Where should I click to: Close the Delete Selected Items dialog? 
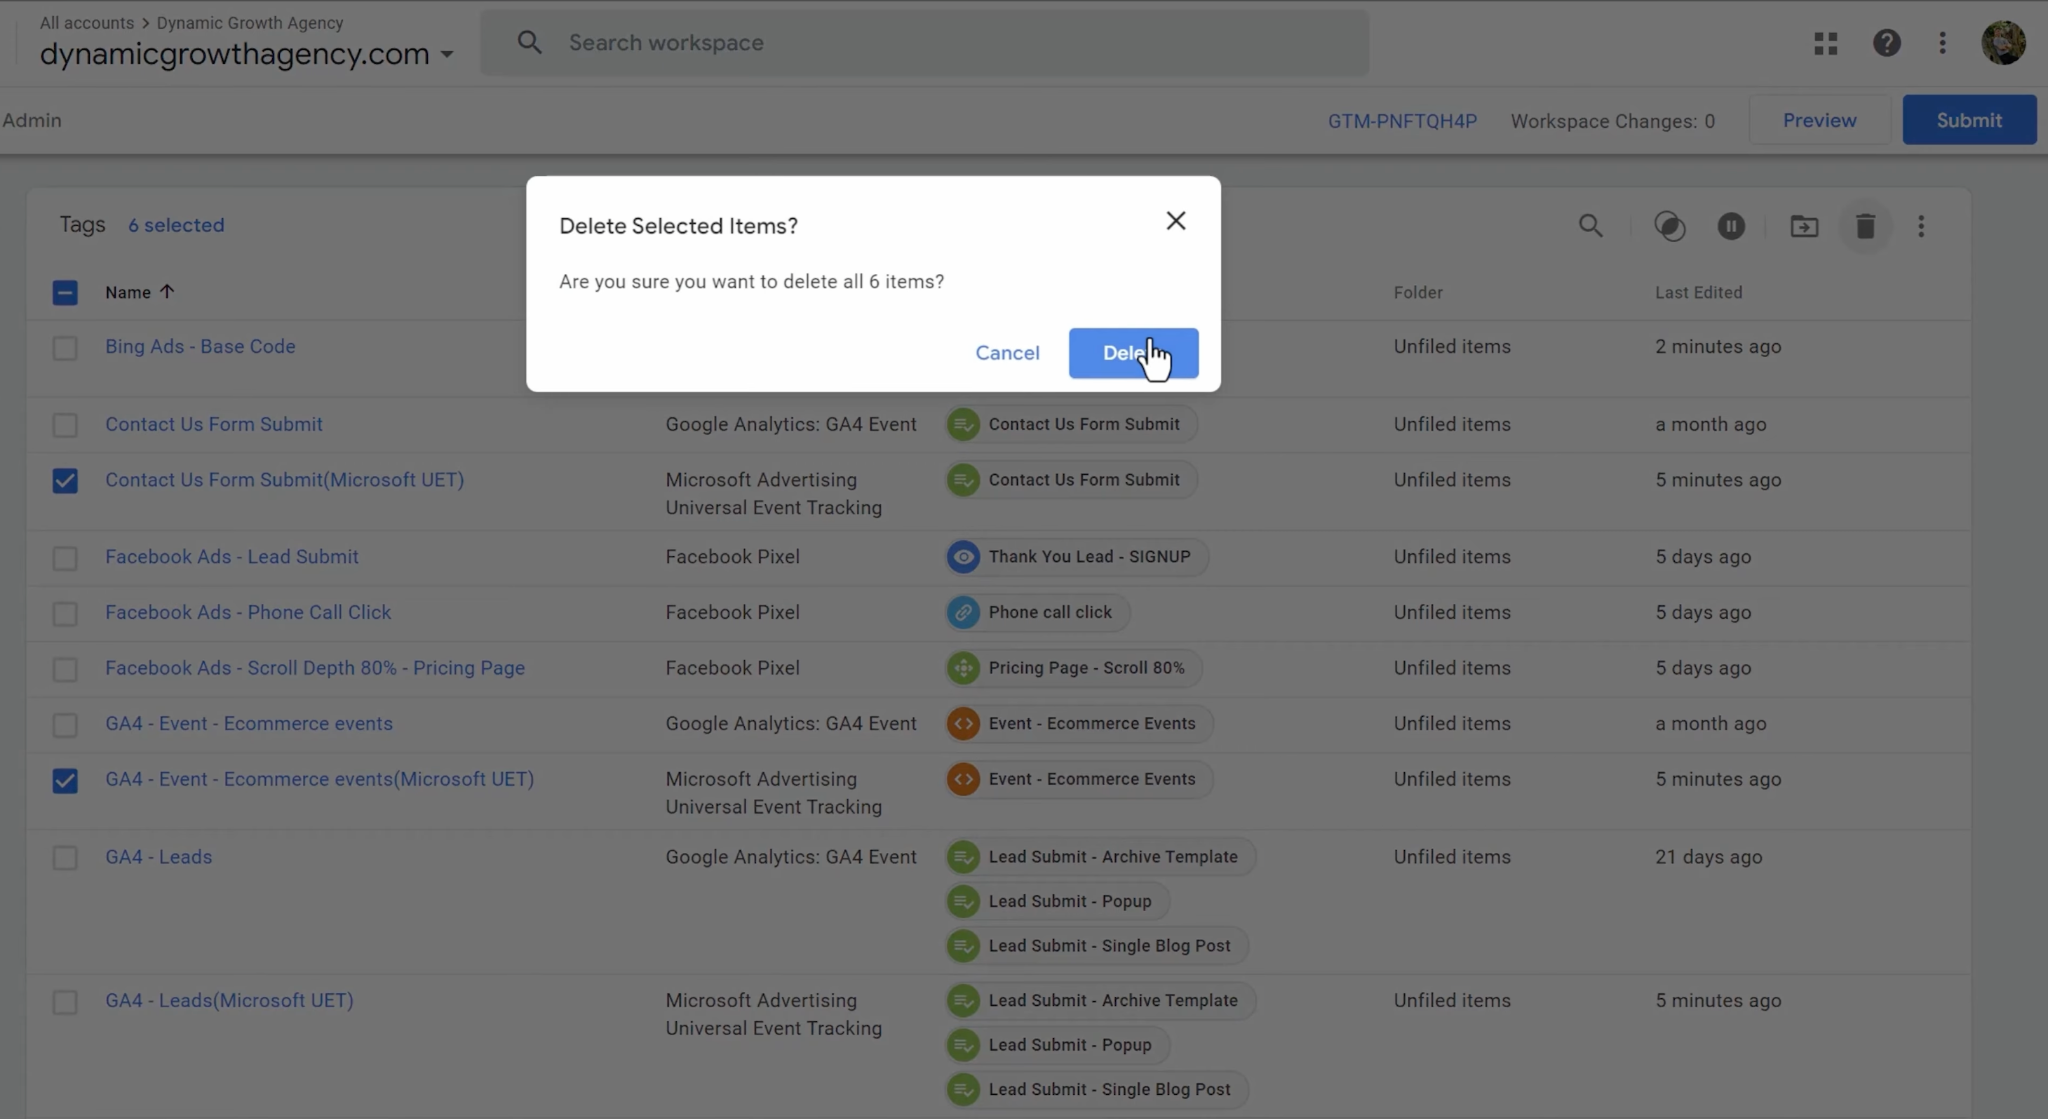1176,221
